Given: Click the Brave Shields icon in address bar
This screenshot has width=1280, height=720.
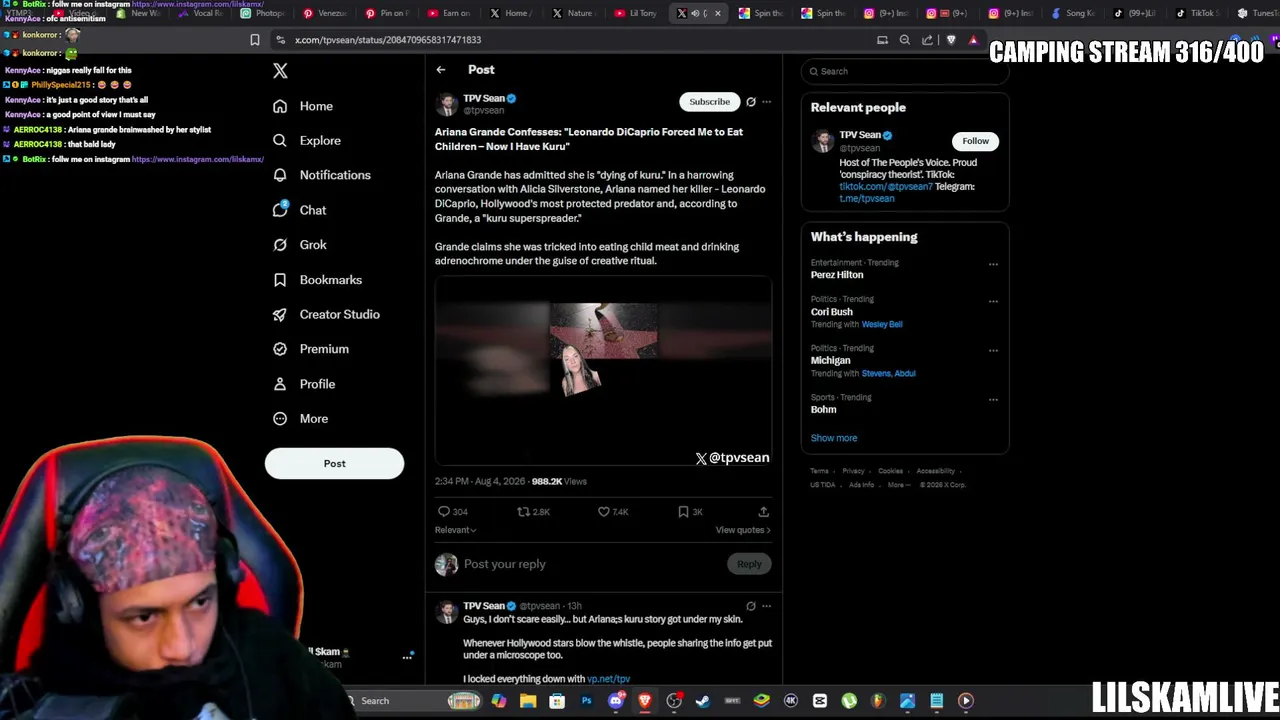Looking at the screenshot, I should point(951,40).
